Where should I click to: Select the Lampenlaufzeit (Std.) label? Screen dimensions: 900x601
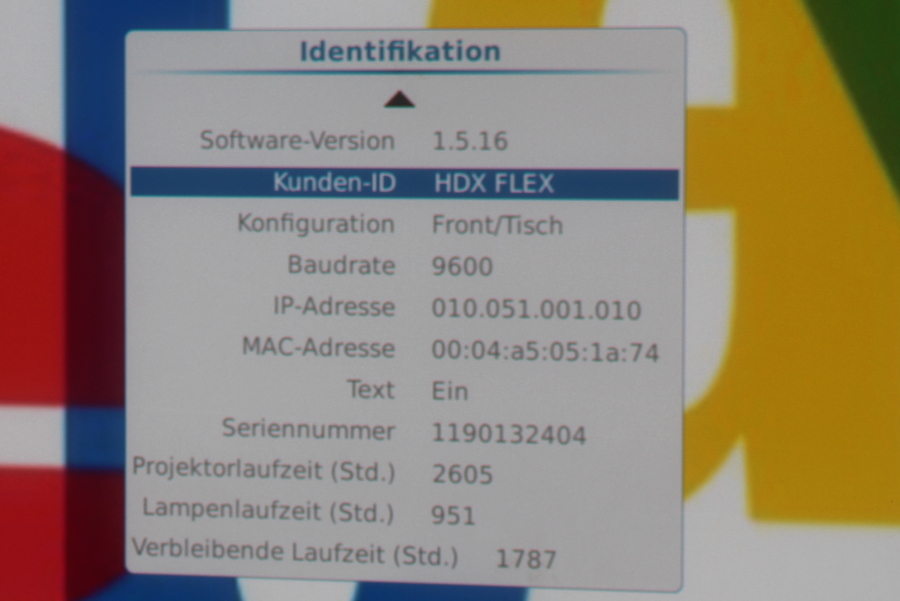point(269,511)
